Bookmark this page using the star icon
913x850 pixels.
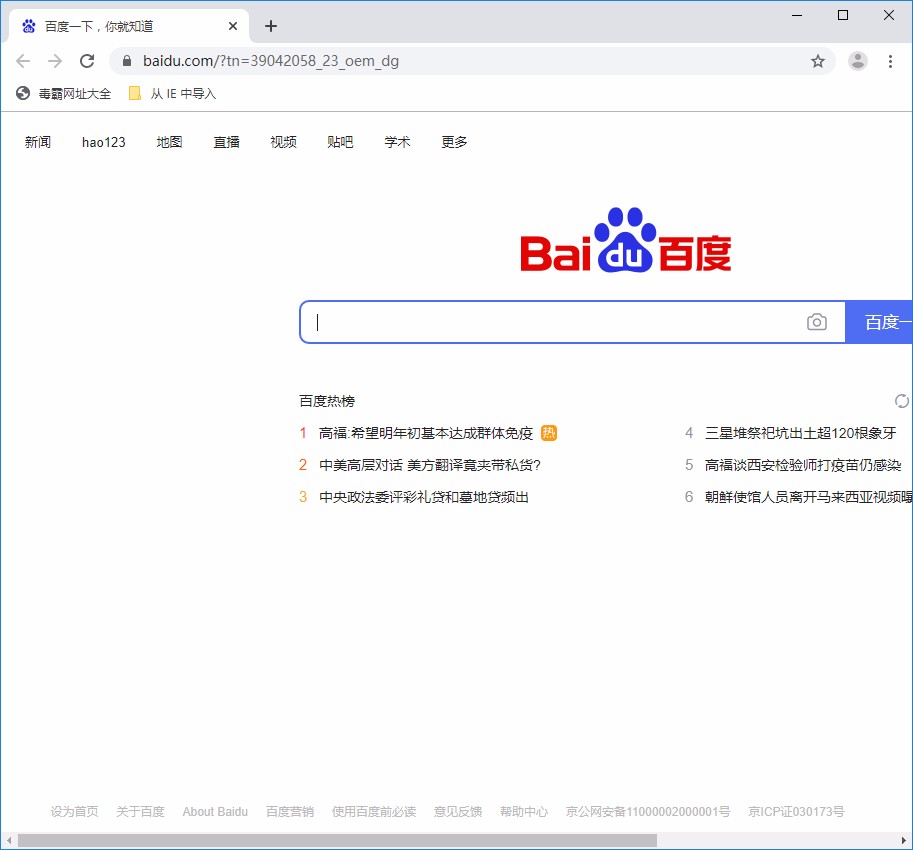click(x=818, y=61)
